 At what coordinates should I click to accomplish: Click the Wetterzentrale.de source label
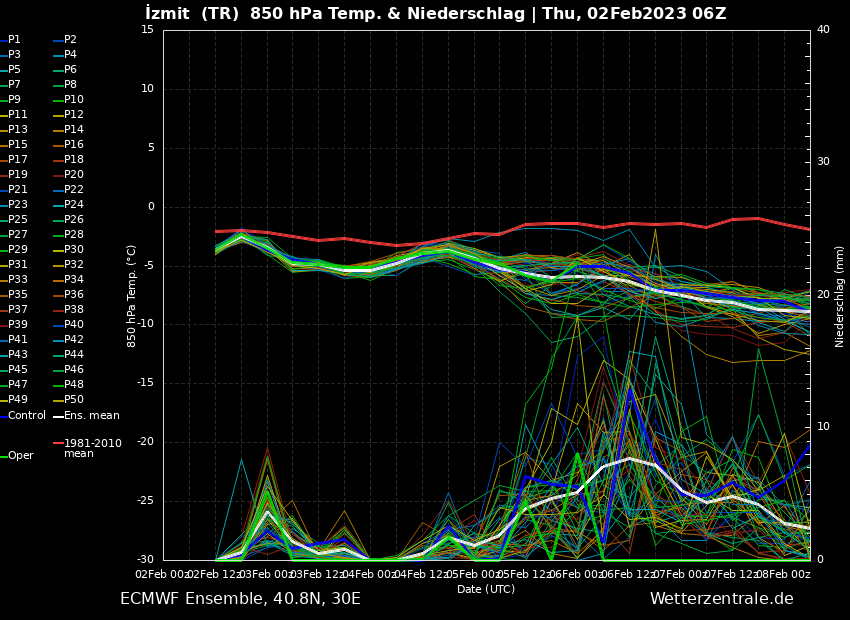click(722, 599)
